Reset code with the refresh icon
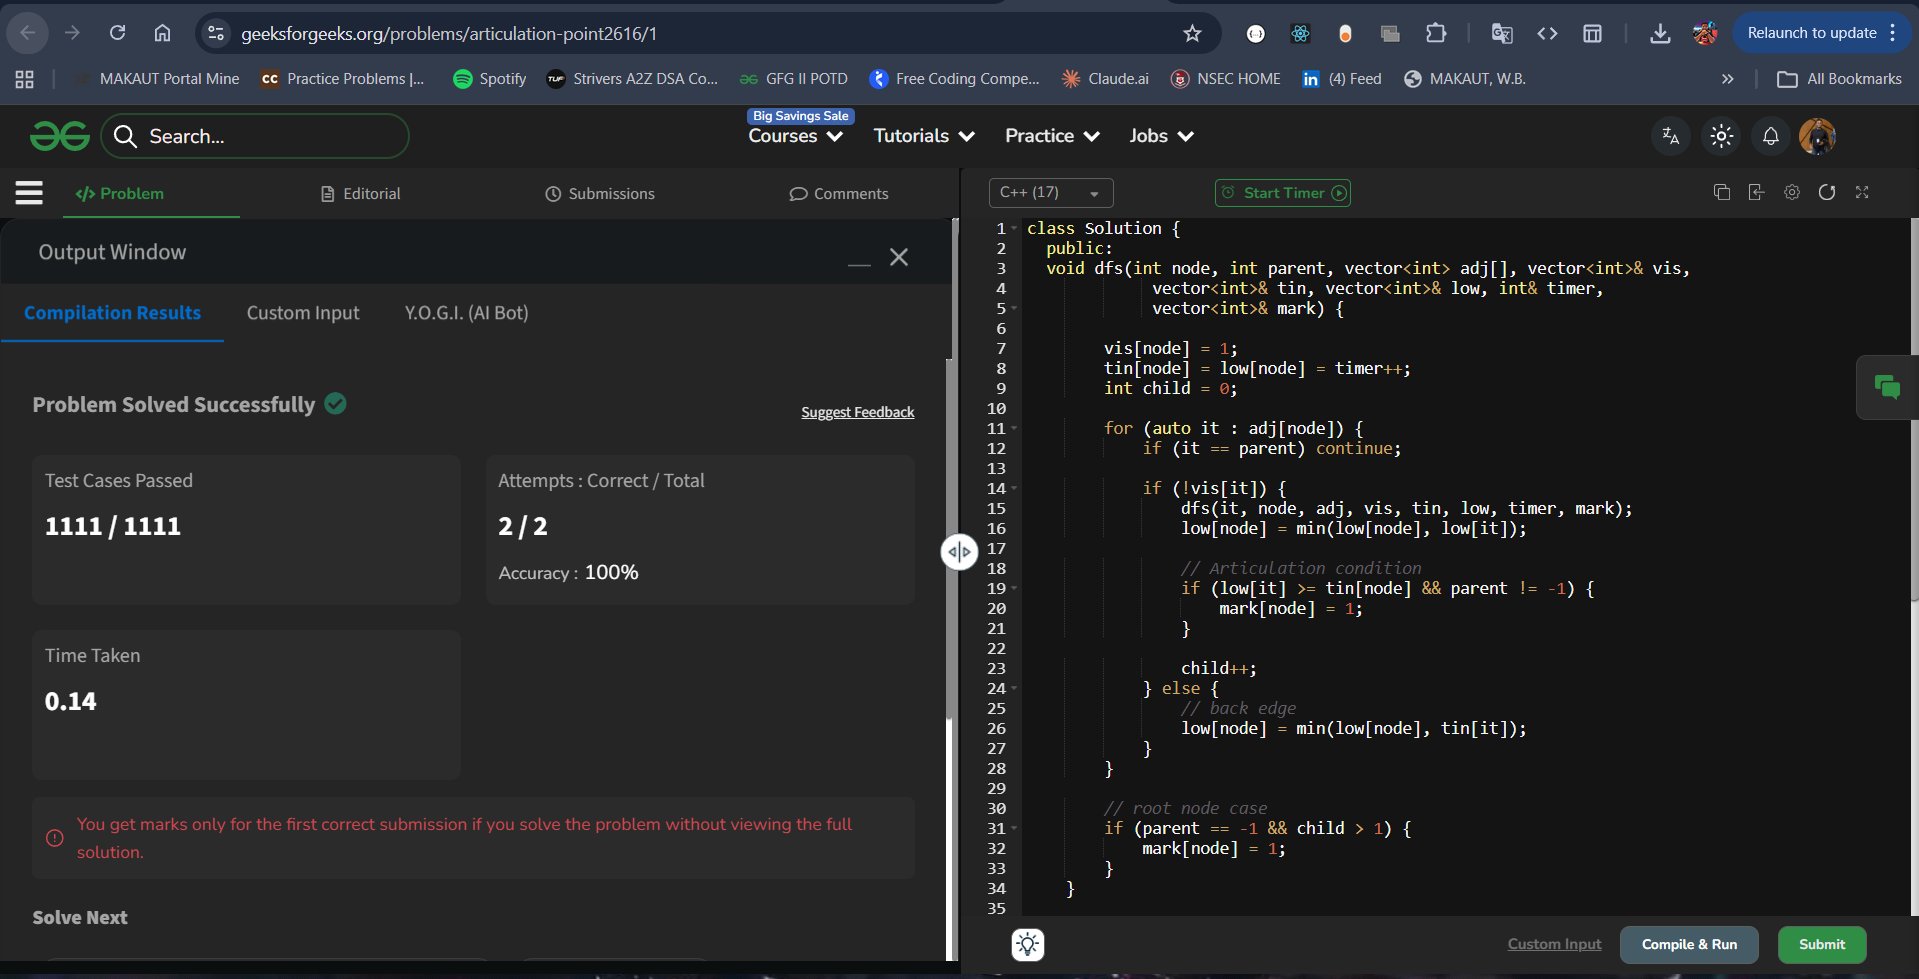Screen dimensions: 1919x979 [1826, 192]
